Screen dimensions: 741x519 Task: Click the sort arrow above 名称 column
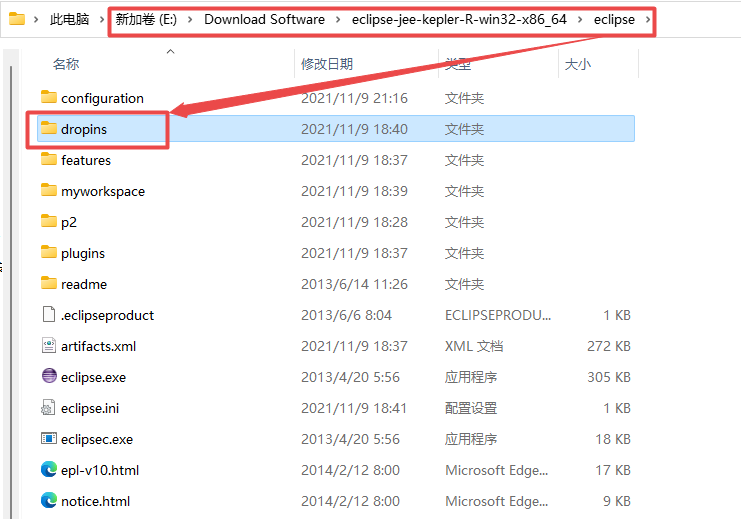pyautogui.click(x=171, y=51)
